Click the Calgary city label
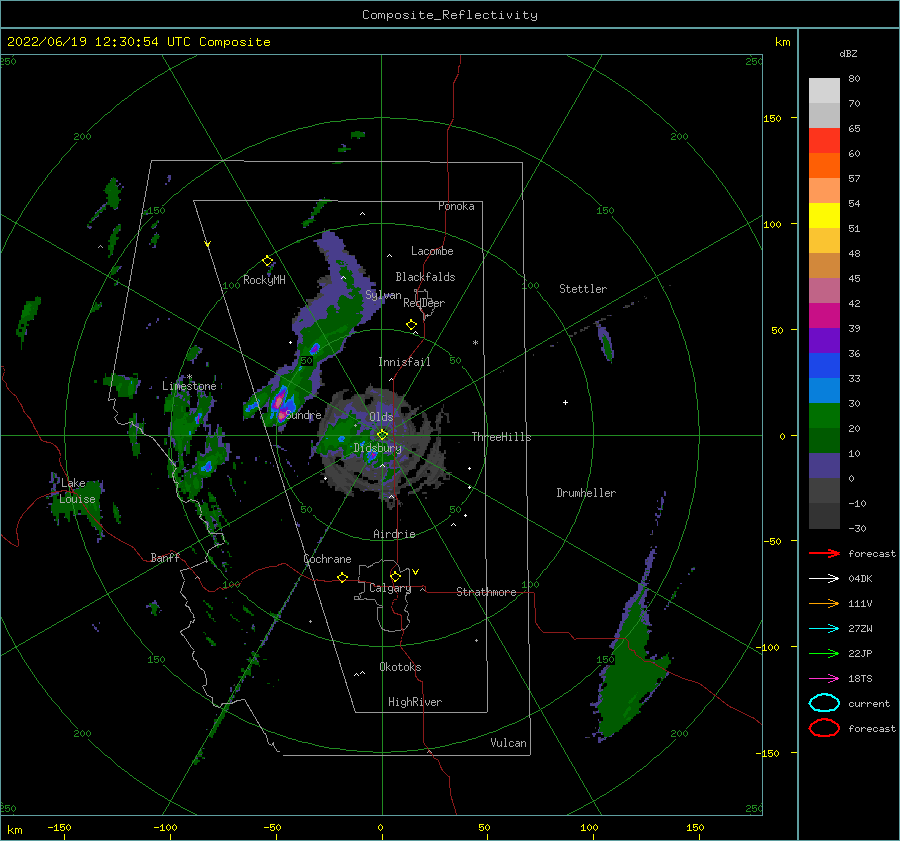 tap(390, 588)
